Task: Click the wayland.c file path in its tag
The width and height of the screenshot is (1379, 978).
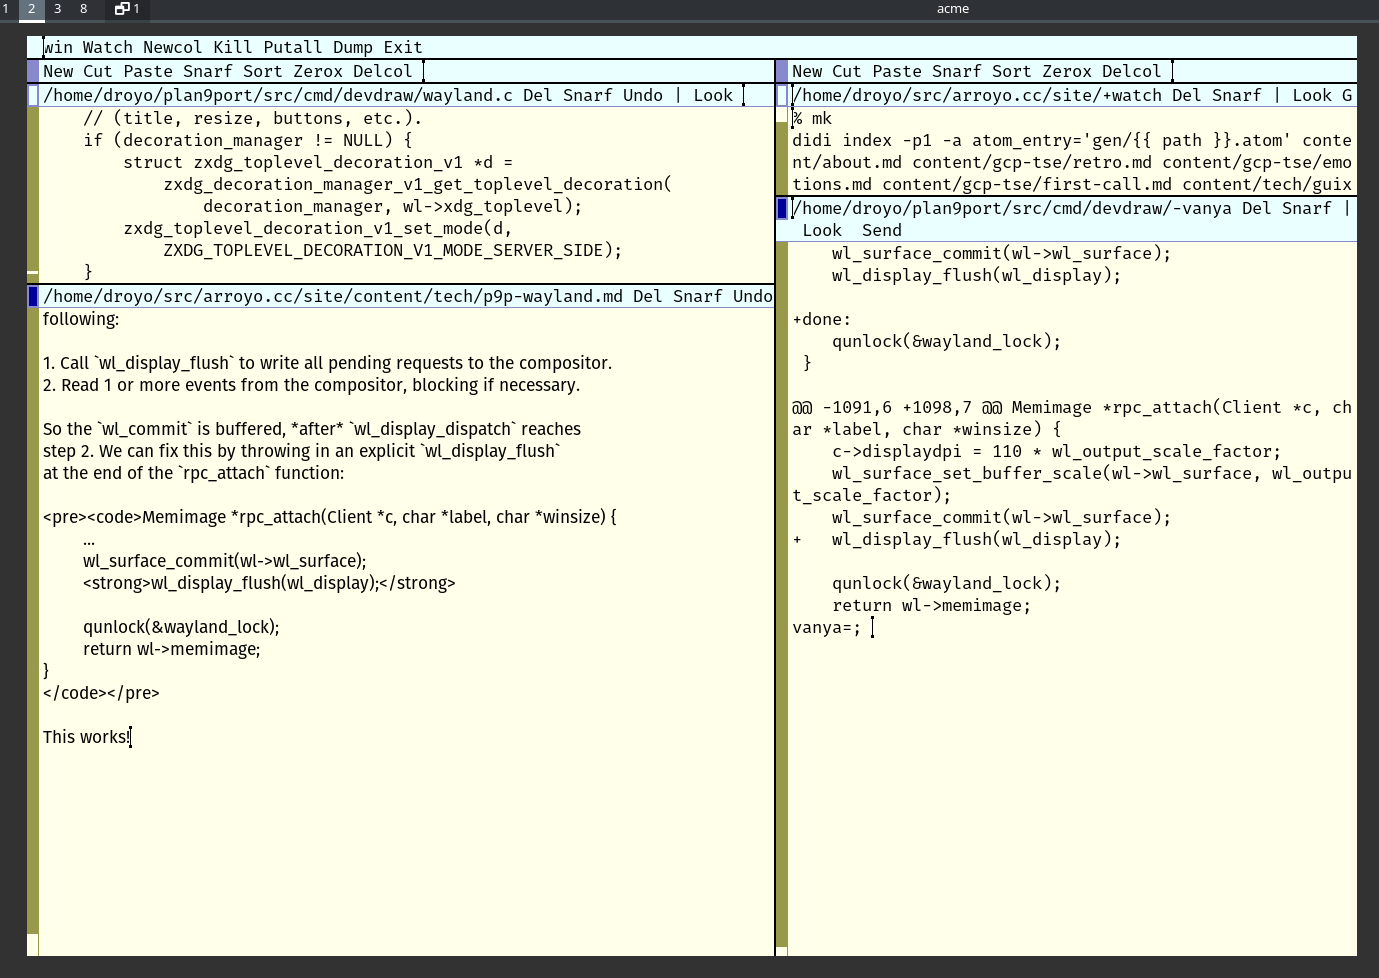Action: pos(278,95)
